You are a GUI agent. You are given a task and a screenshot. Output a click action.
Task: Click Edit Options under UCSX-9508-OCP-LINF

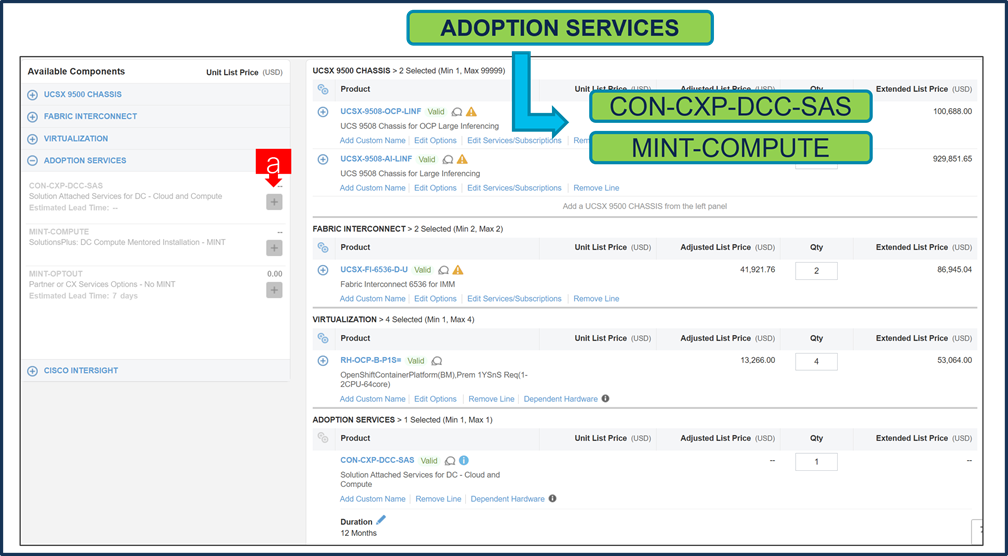pyautogui.click(x=435, y=141)
